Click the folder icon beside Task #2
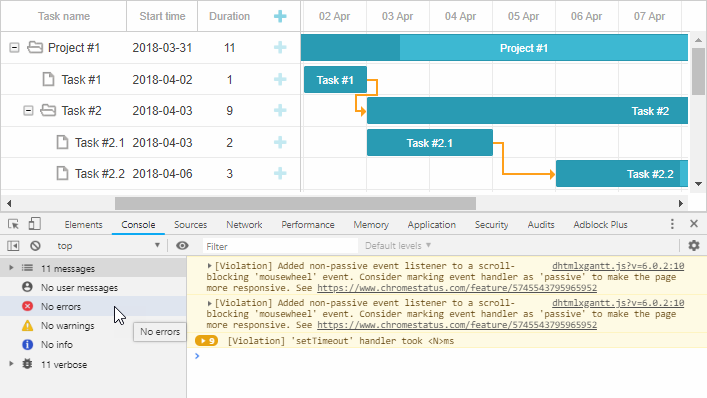 point(48,110)
